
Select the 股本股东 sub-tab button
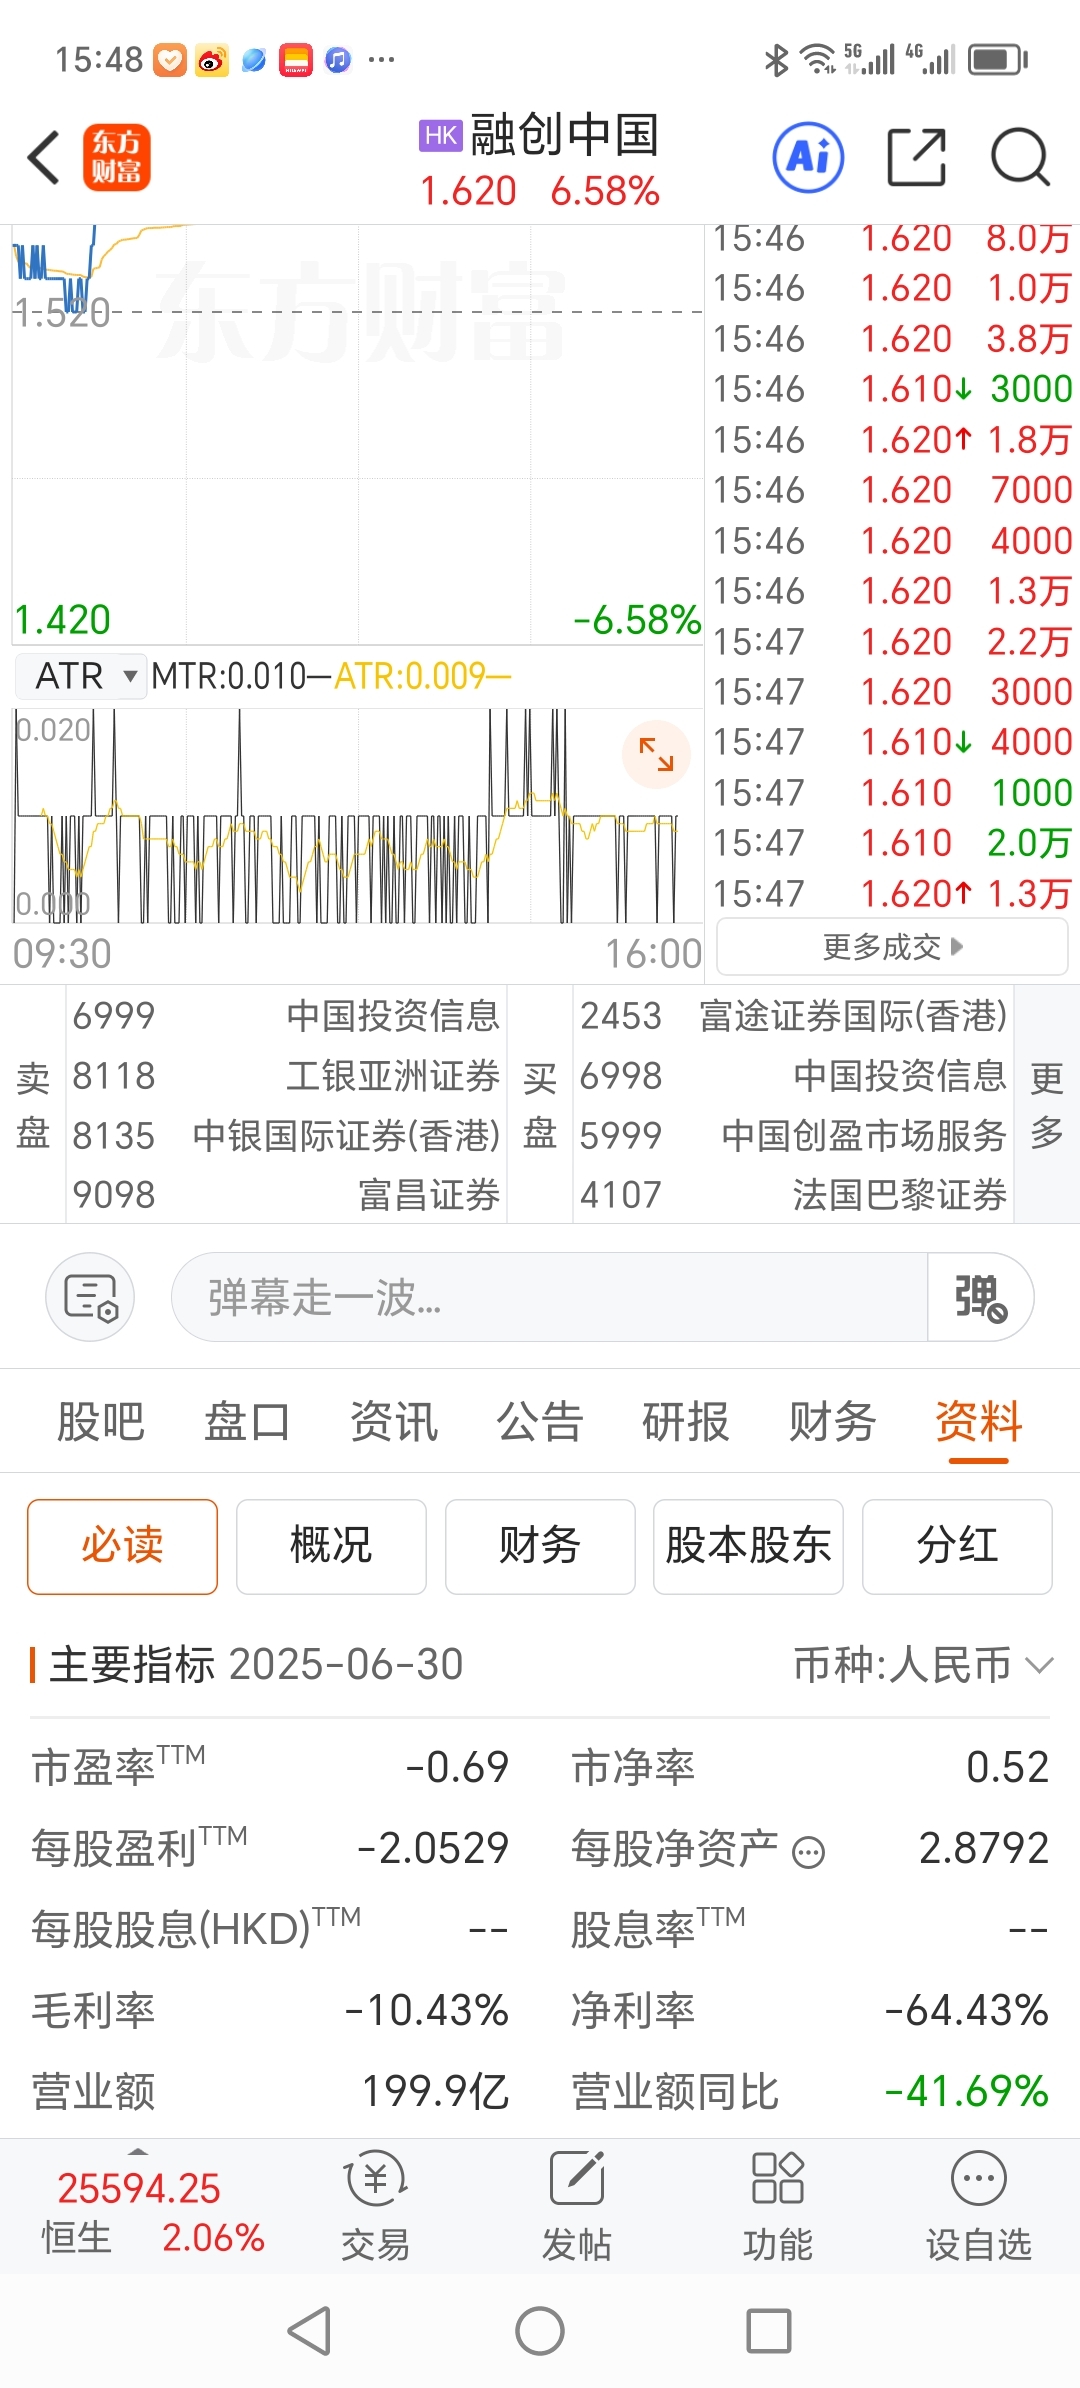pos(748,1546)
